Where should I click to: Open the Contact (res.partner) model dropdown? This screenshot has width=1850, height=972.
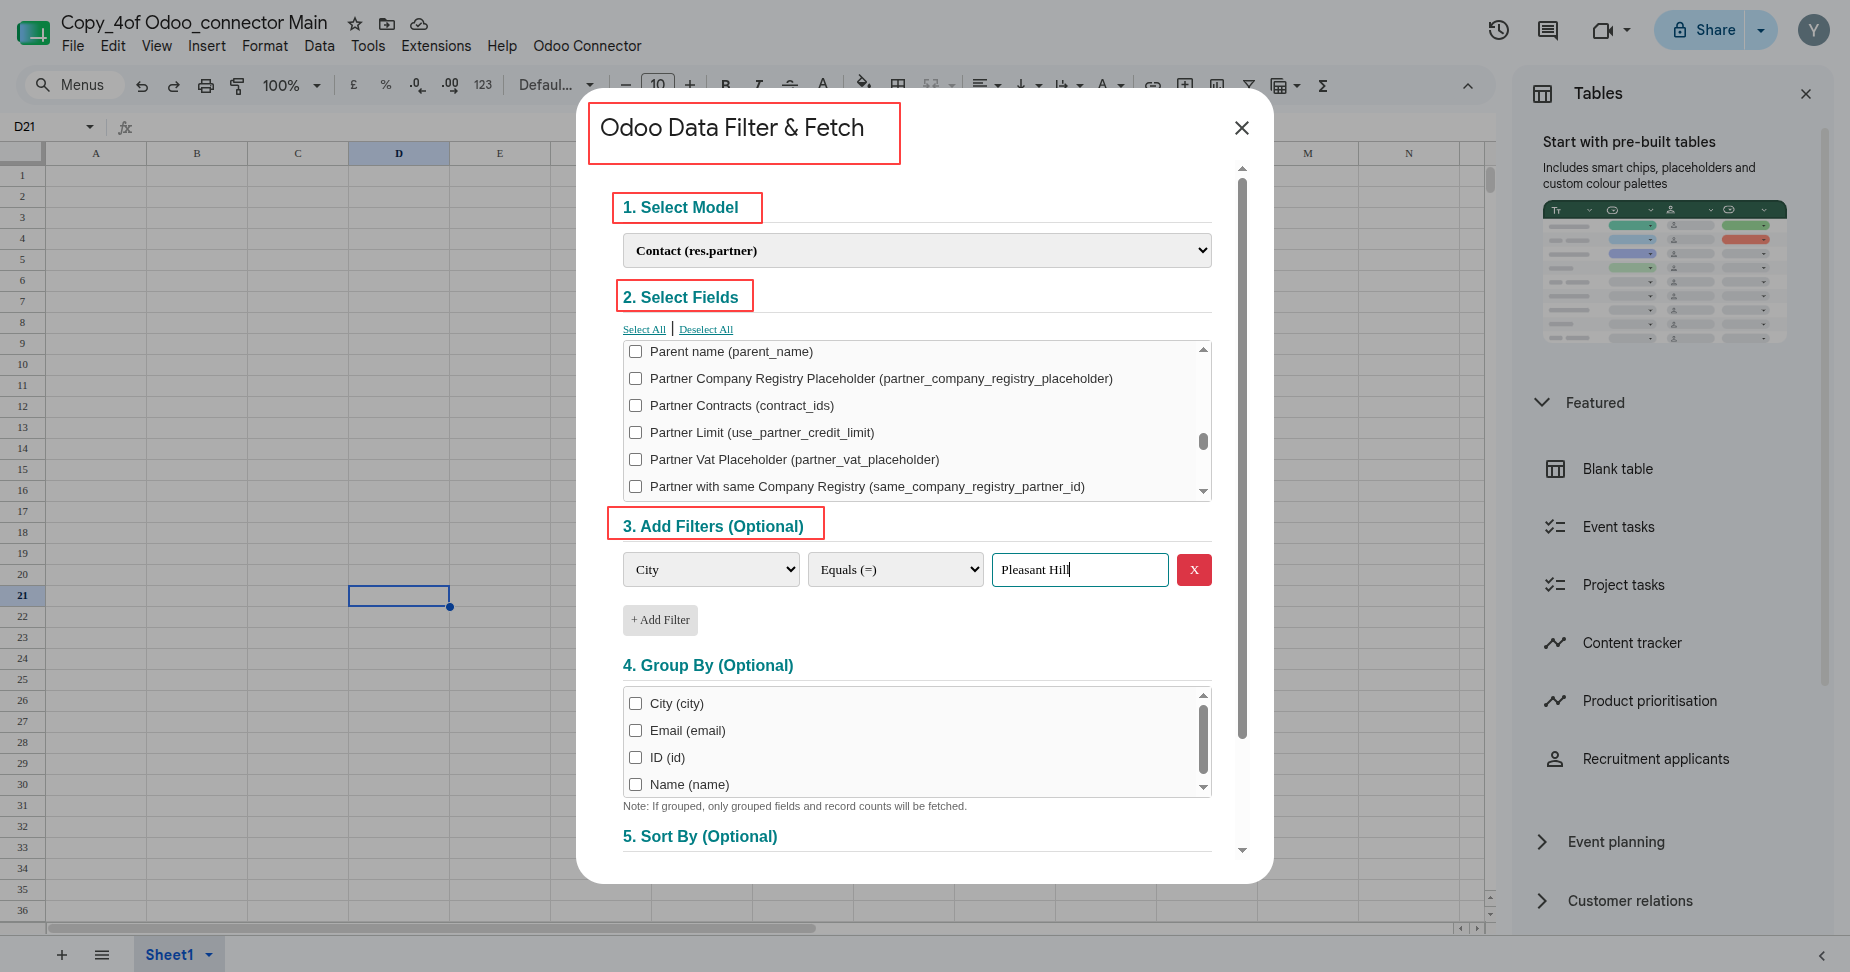917,251
